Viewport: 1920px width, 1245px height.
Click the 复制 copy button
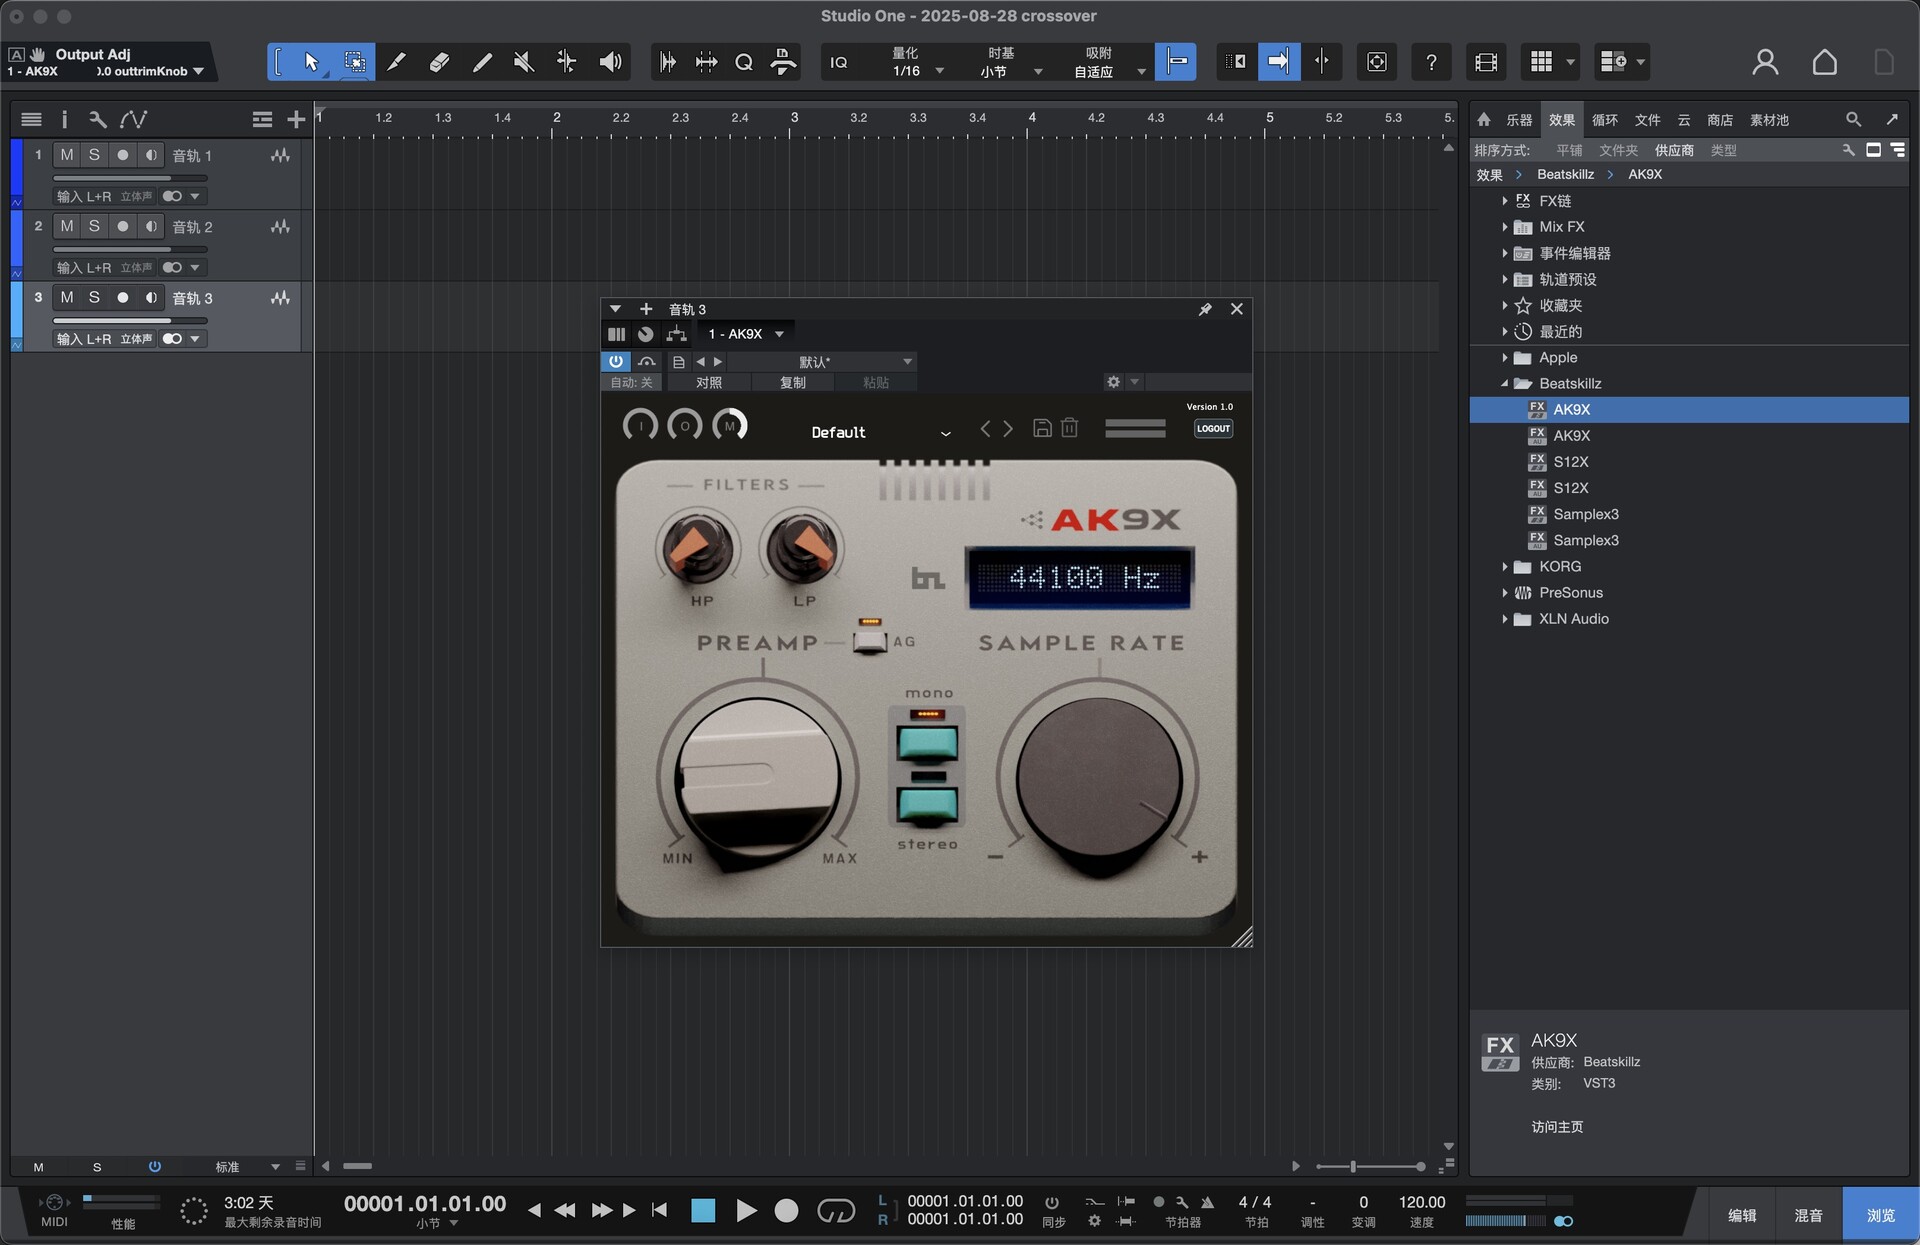[793, 382]
